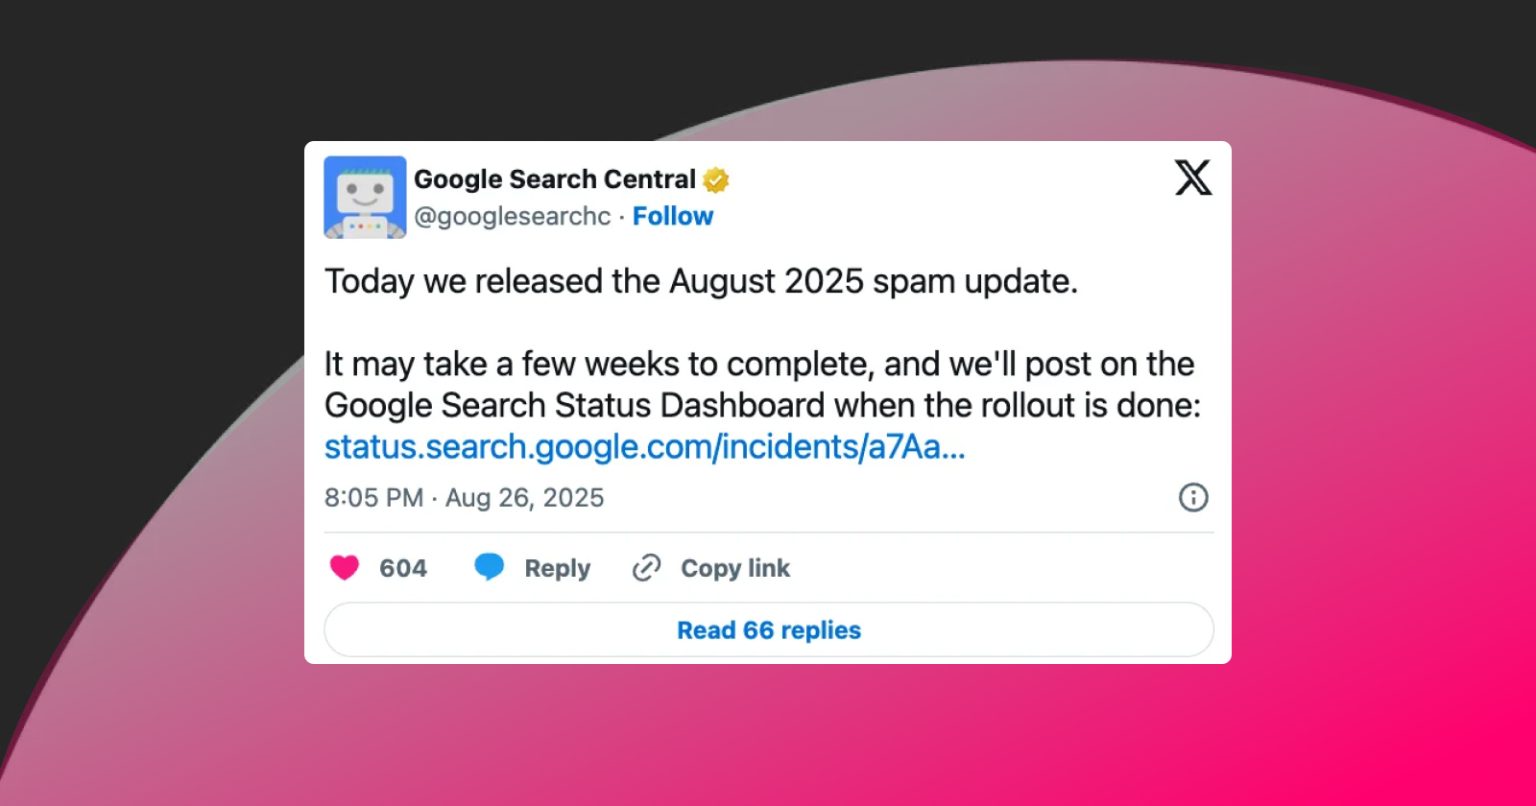Click the 604 likes count

[403, 568]
